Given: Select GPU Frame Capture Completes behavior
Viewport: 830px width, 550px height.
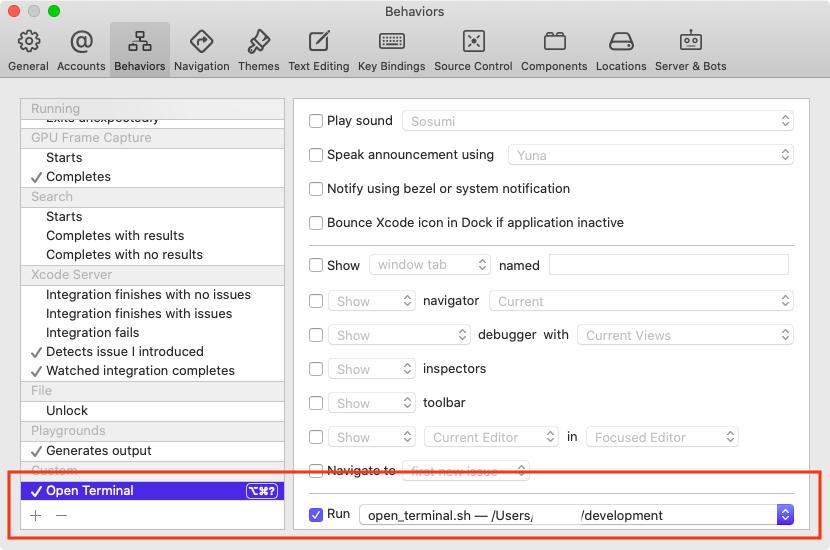Looking at the screenshot, I should tap(152, 177).
